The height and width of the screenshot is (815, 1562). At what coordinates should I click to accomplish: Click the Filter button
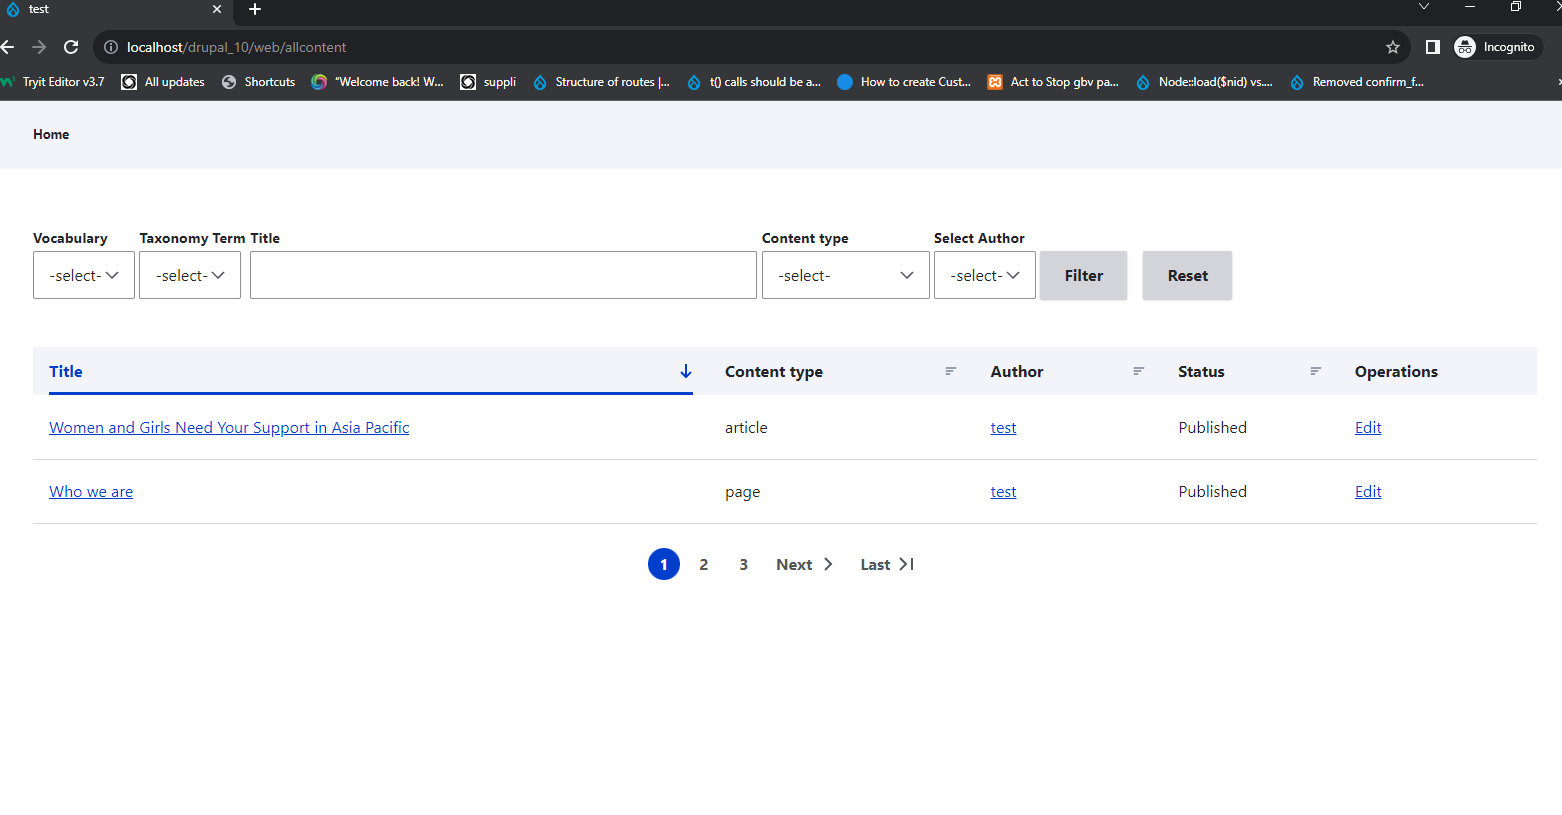pyautogui.click(x=1083, y=275)
